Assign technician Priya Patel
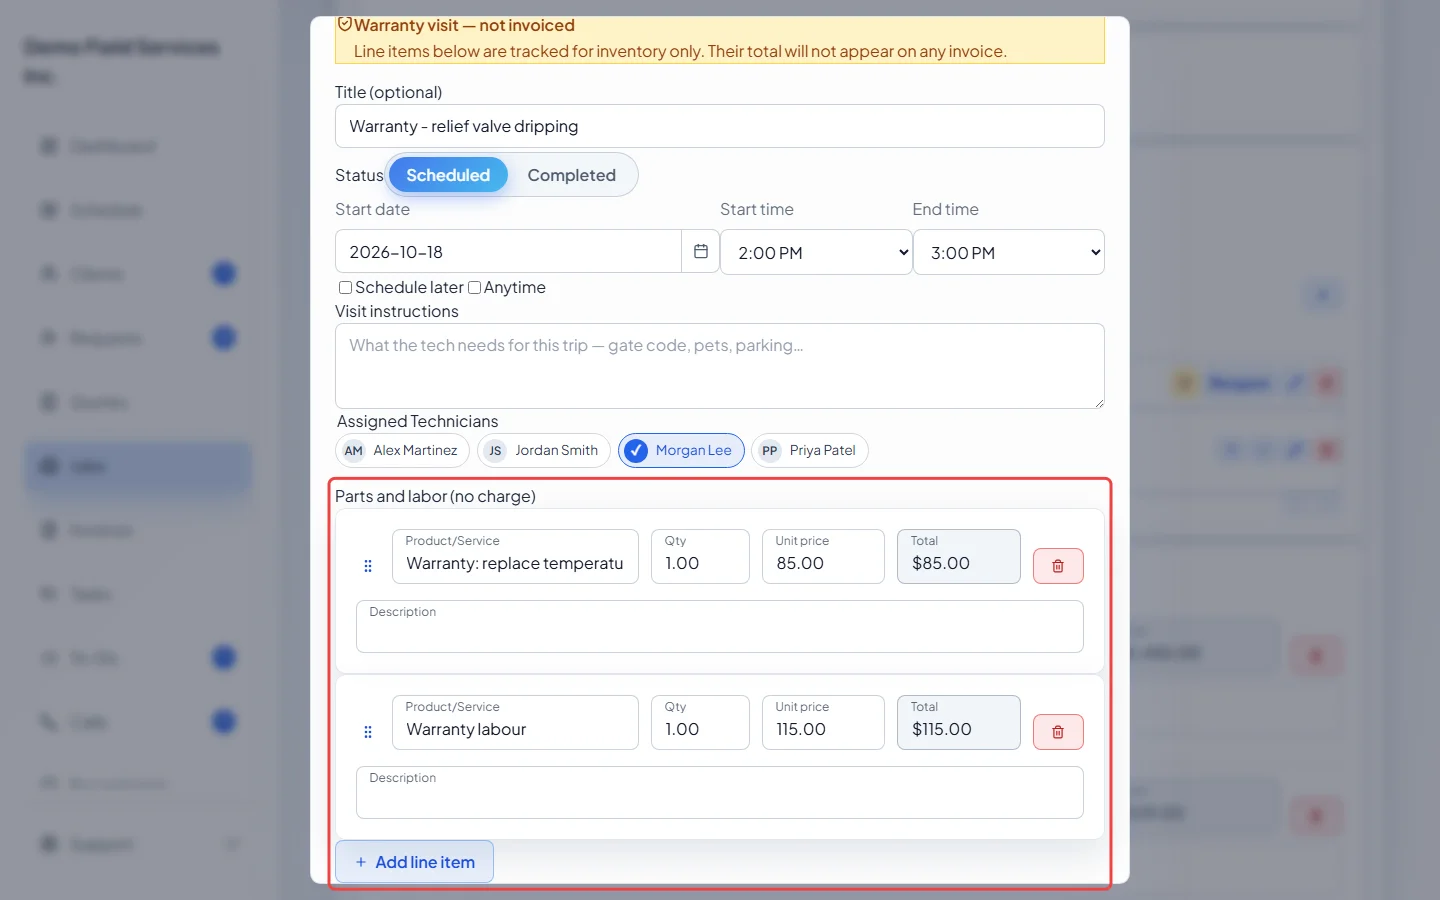1440x900 pixels. (810, 451)
